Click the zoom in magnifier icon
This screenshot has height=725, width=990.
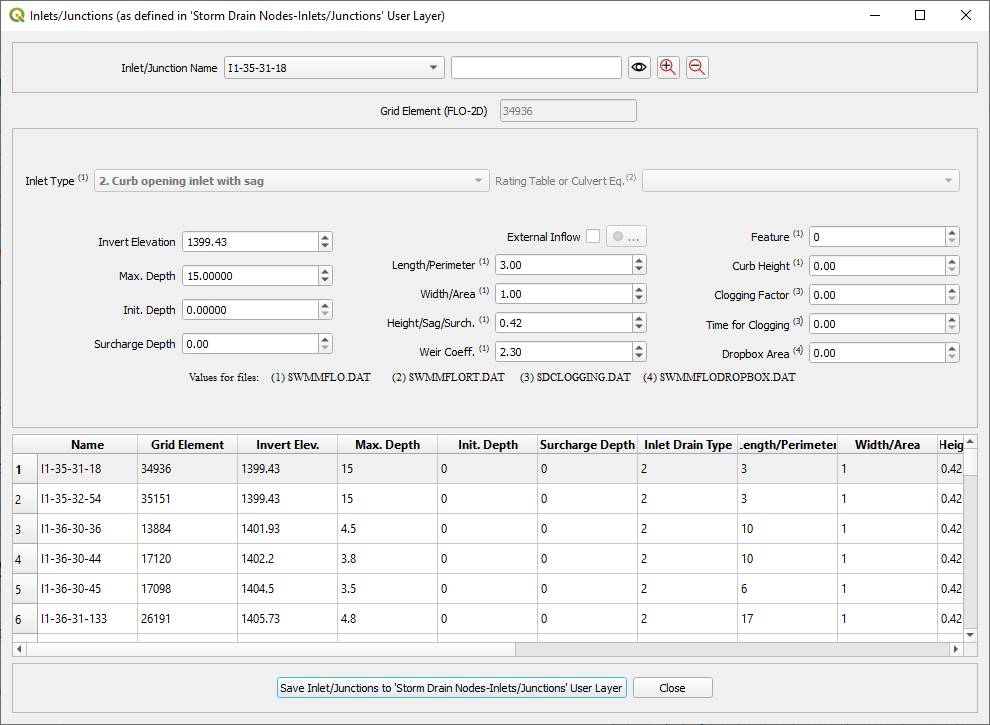click(668, 67)
